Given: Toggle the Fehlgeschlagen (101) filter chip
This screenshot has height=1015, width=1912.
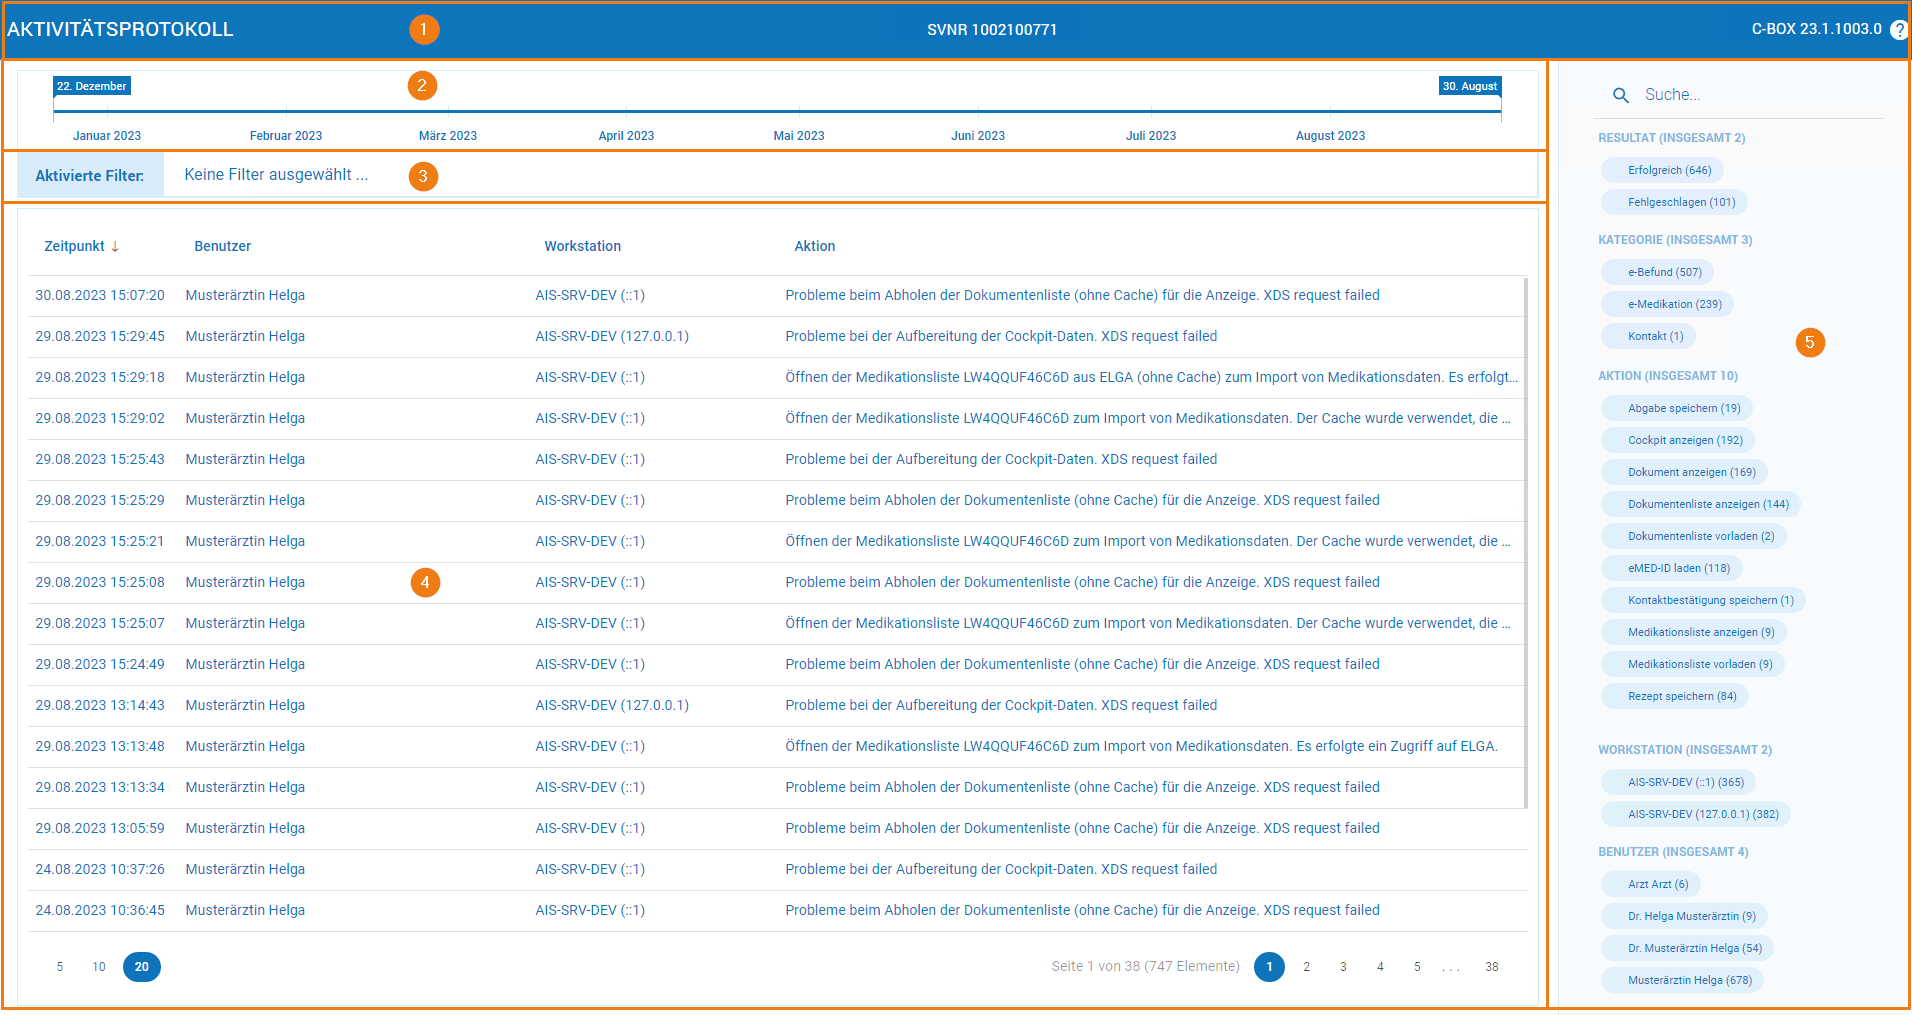Looking at the screenshot, I should (1674, 202).
